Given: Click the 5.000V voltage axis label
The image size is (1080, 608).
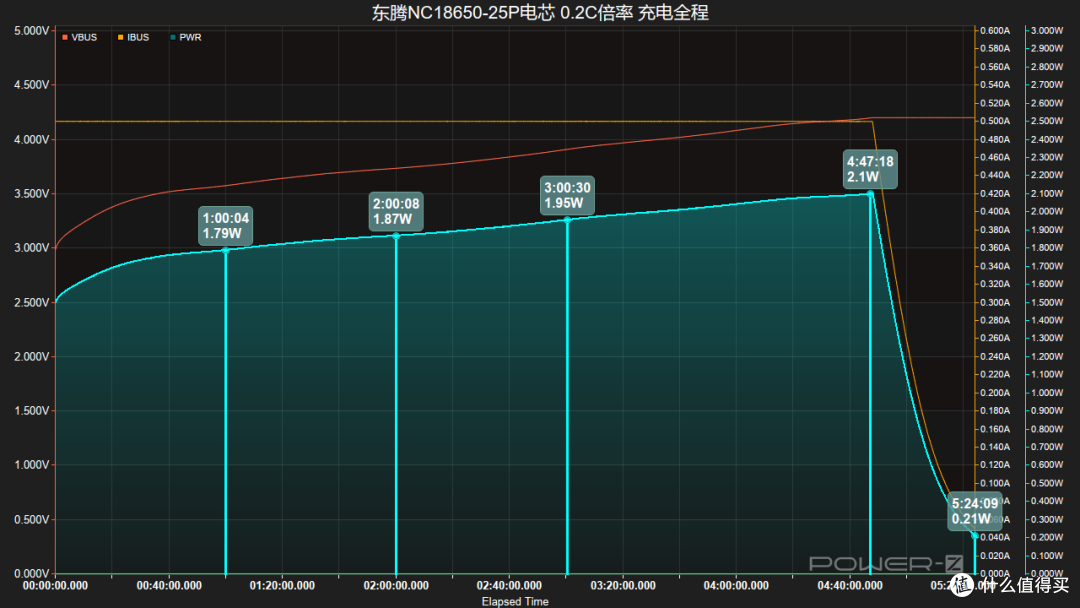Looking at the screenshot, I should pos(31,31).
